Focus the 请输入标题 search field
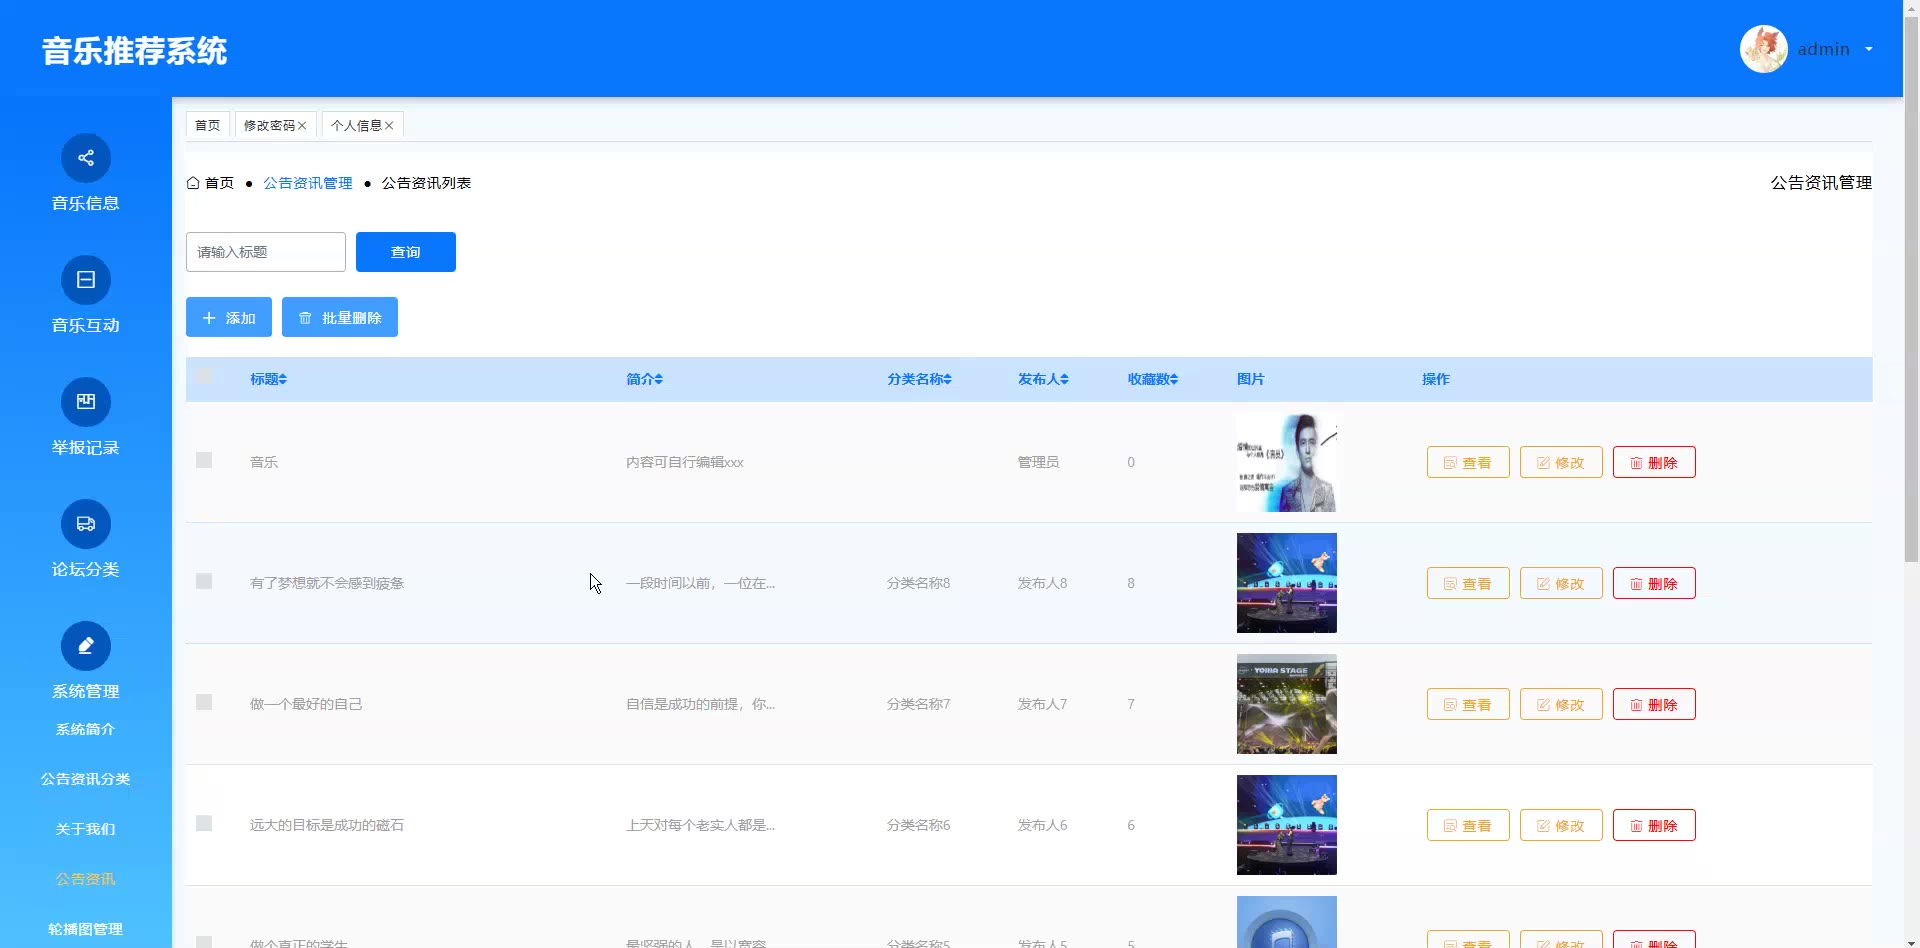The width and height of the screenshot is (1920, 948). coord(266,252)
